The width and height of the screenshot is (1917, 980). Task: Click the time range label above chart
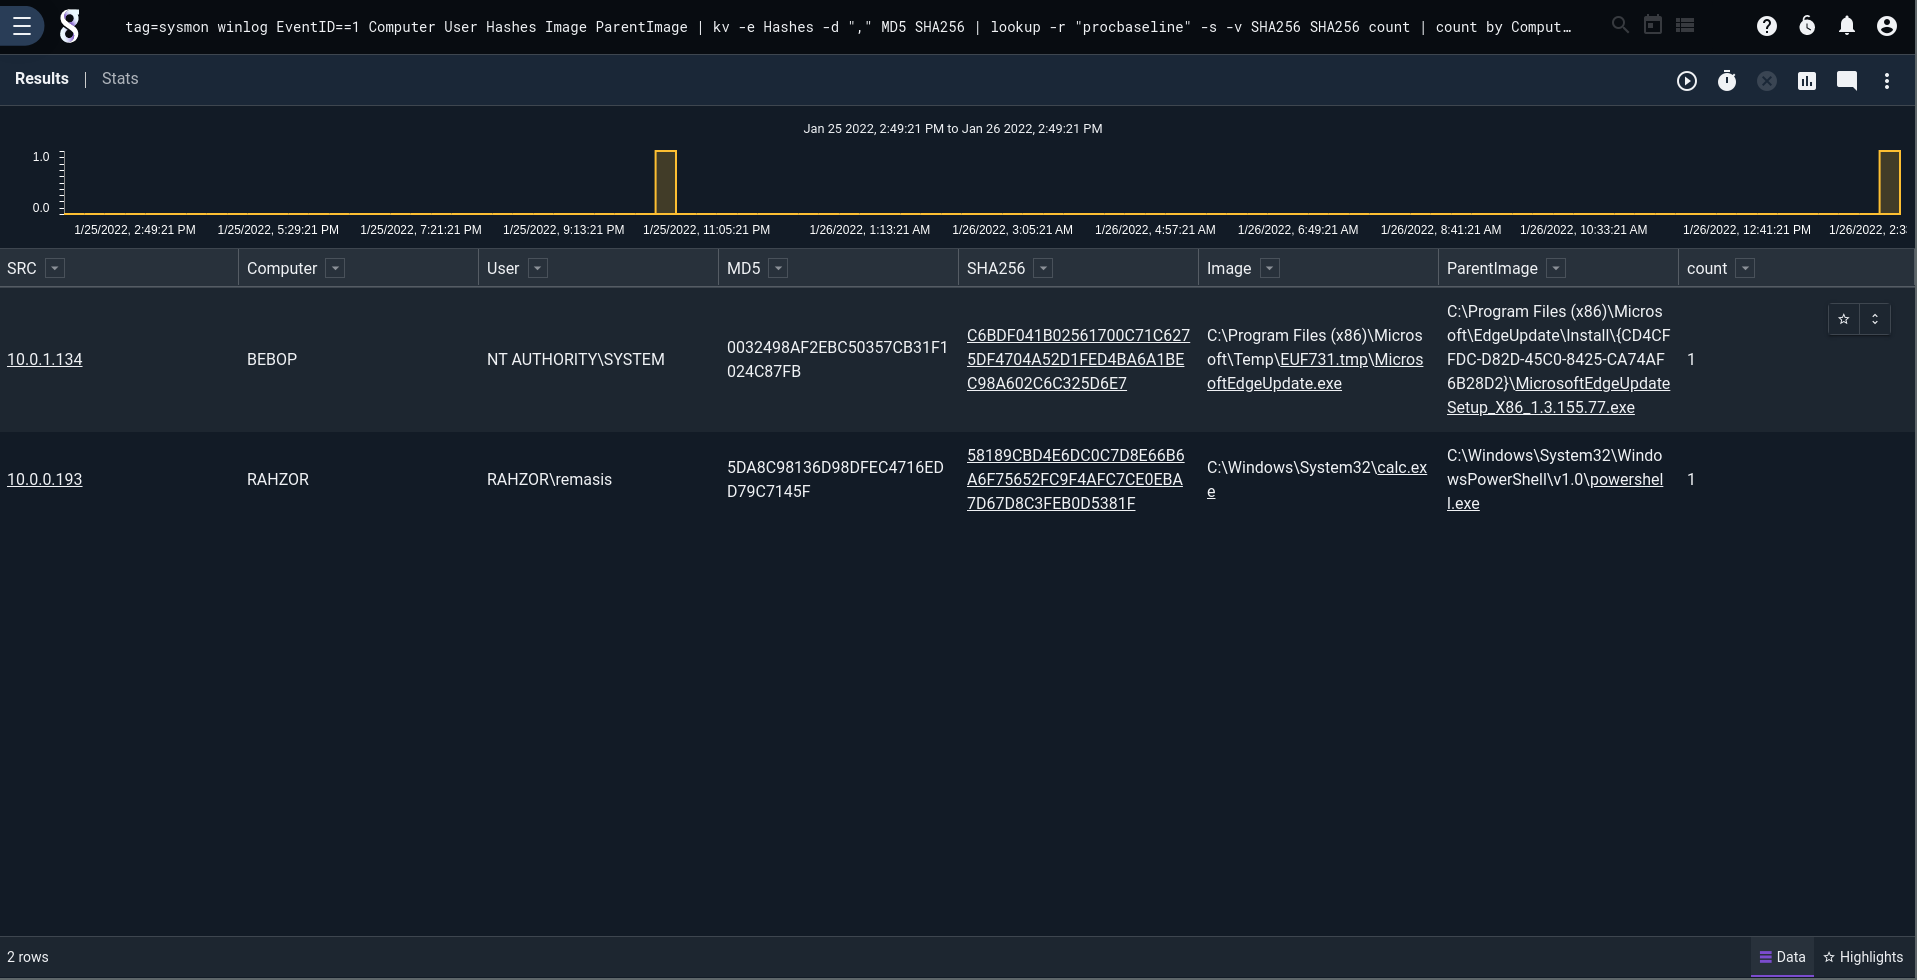[x=953, y=128]
